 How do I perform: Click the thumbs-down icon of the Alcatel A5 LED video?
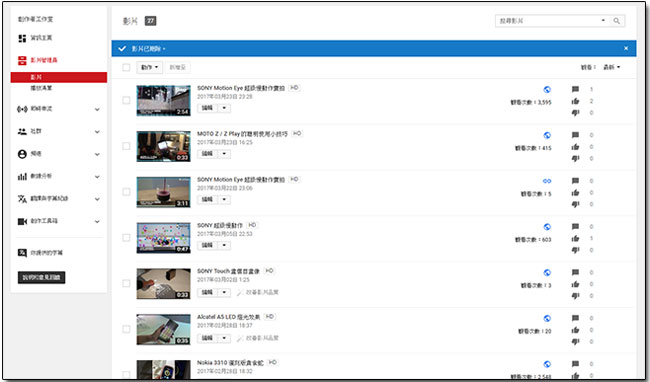point(575,341)
